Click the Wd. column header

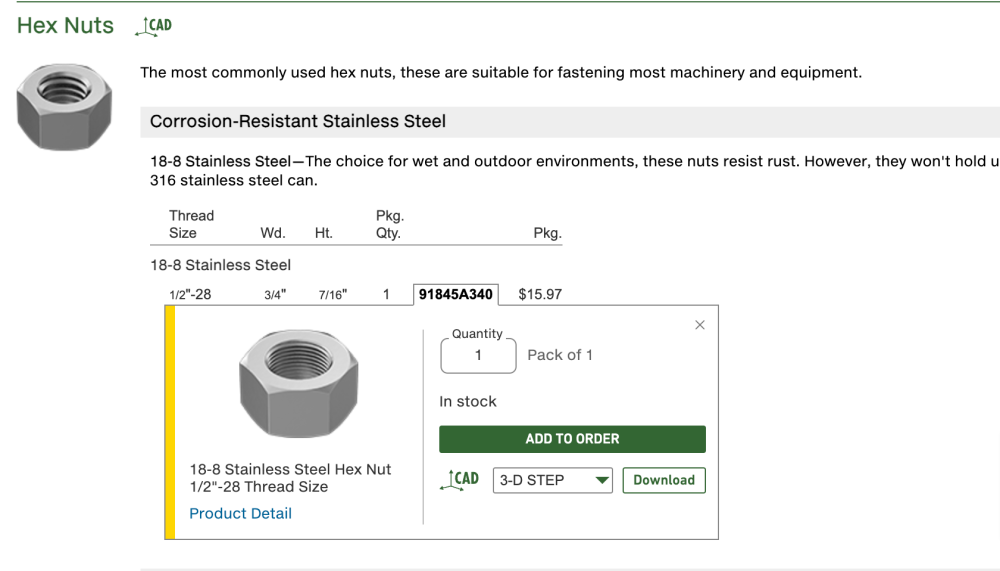[x=273, y=233]
